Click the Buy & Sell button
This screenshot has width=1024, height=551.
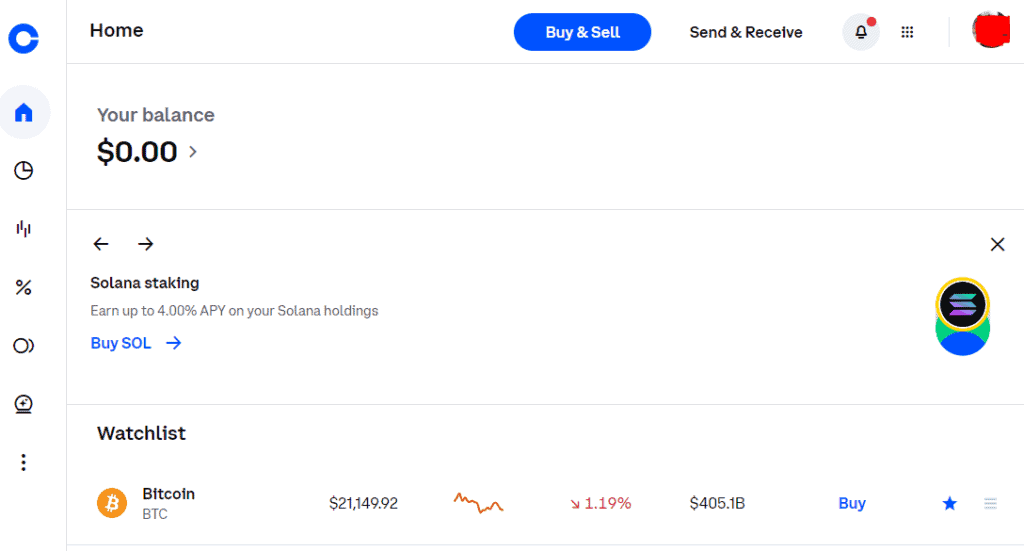click(582, 32)
